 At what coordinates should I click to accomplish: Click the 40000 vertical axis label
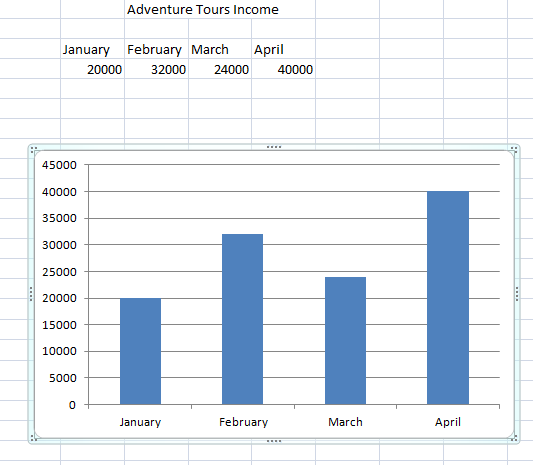(59, 192)
